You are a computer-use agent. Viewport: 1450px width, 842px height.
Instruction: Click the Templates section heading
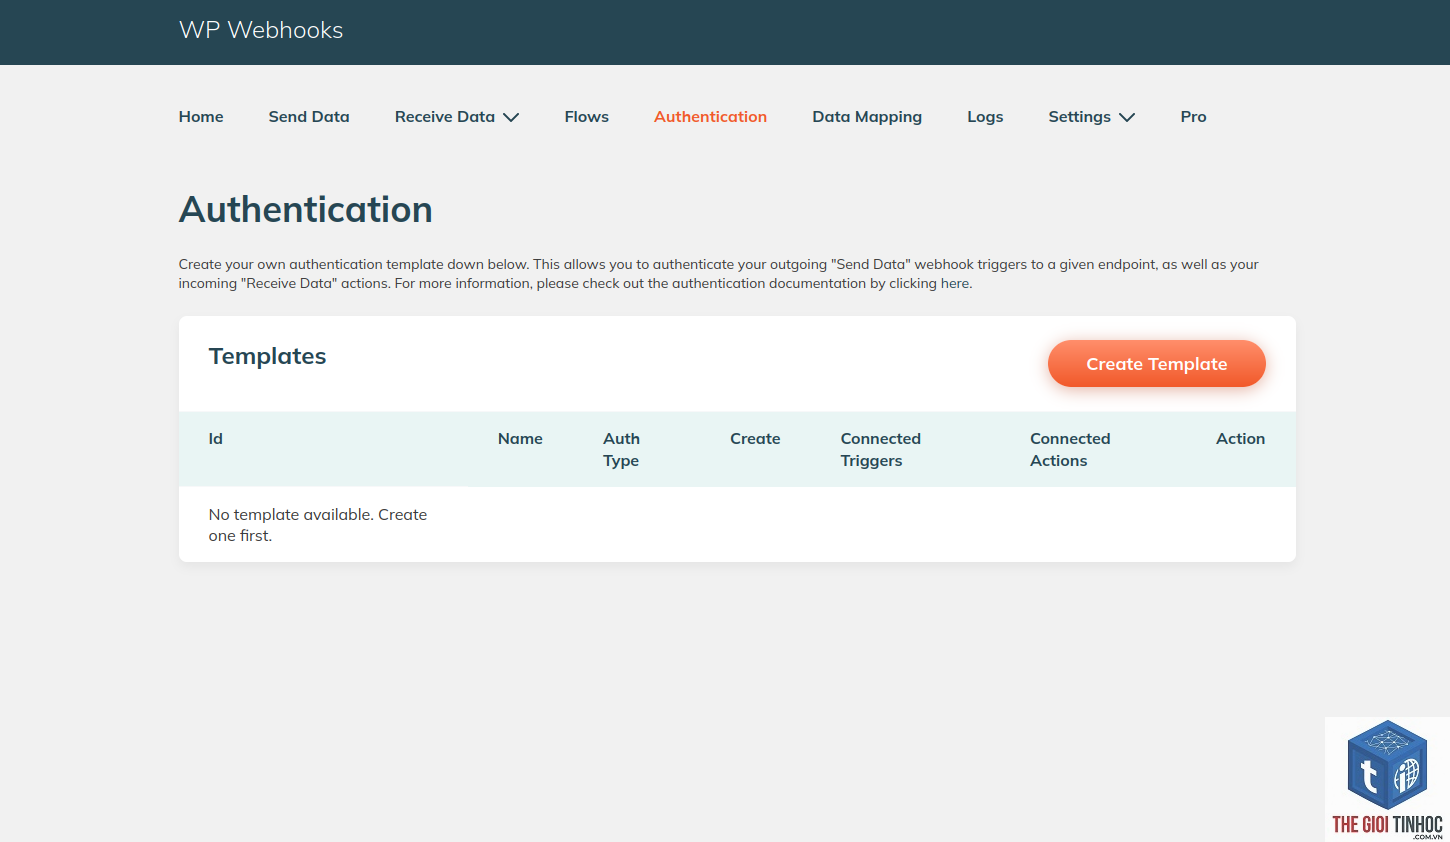tap(267, 356)
